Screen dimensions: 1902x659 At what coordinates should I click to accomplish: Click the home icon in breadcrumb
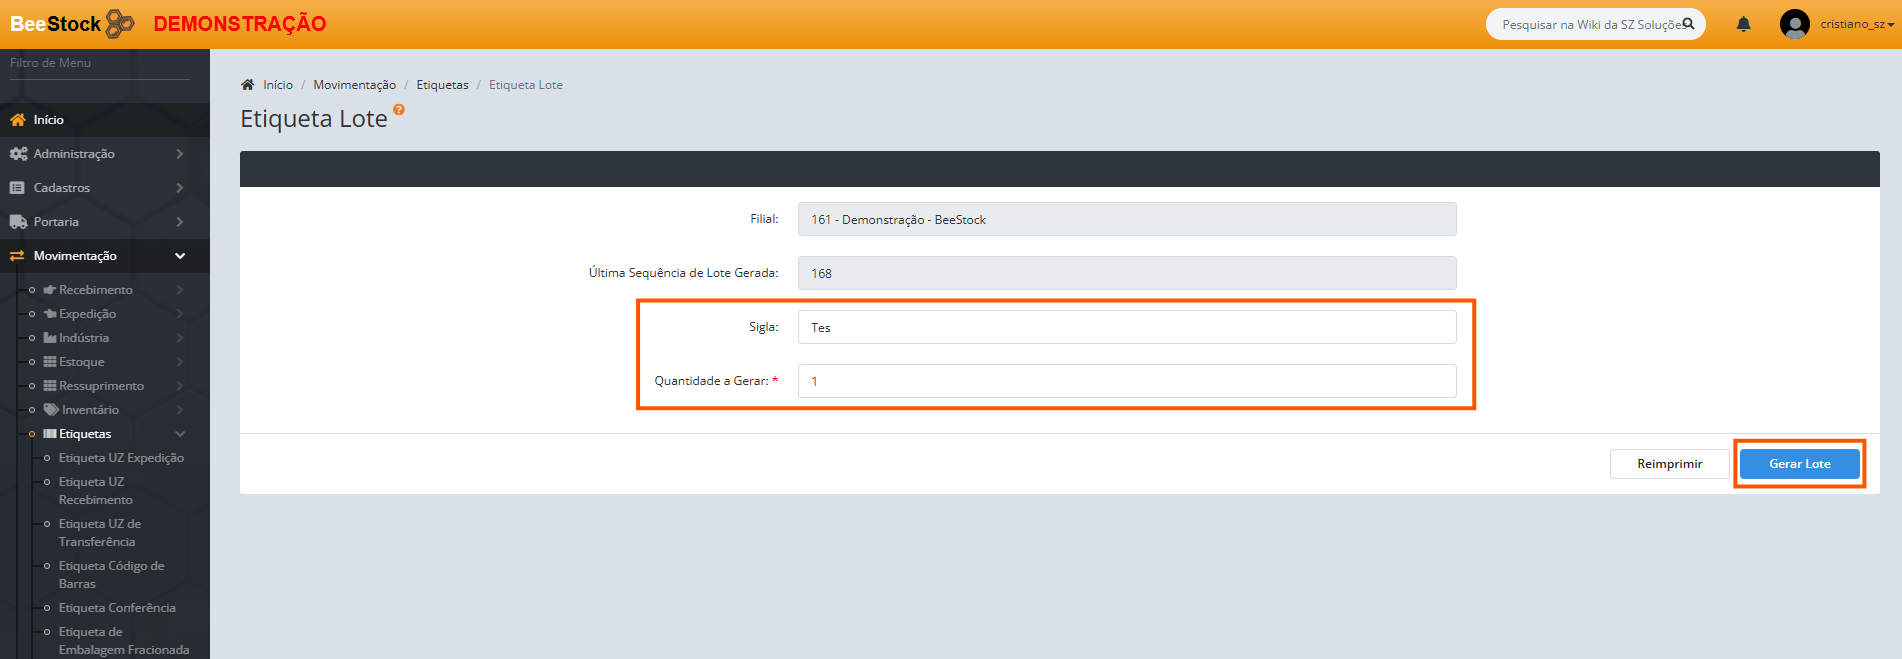tap(248, 85)
